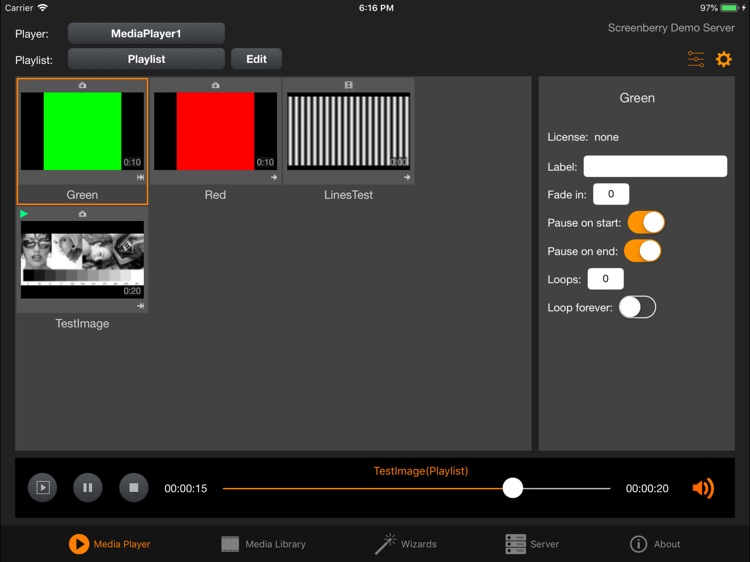
Task: Open the Server tab
Action: pyautogui.click(x=532, y=544)
